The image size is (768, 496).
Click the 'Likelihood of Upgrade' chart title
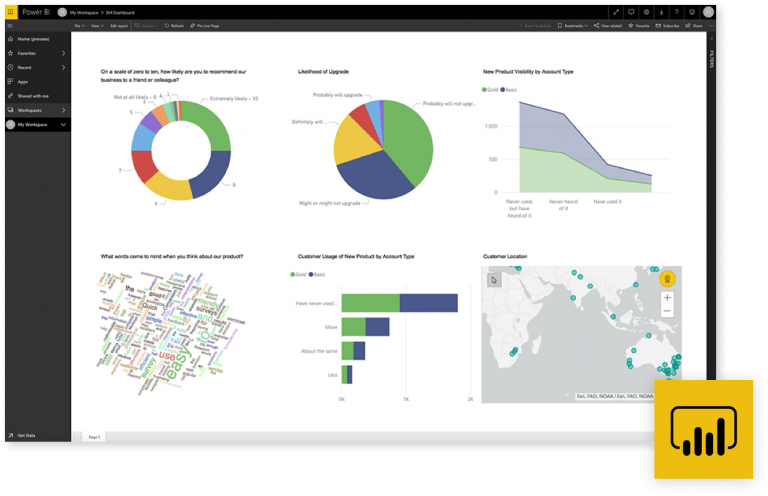[323, 71]
